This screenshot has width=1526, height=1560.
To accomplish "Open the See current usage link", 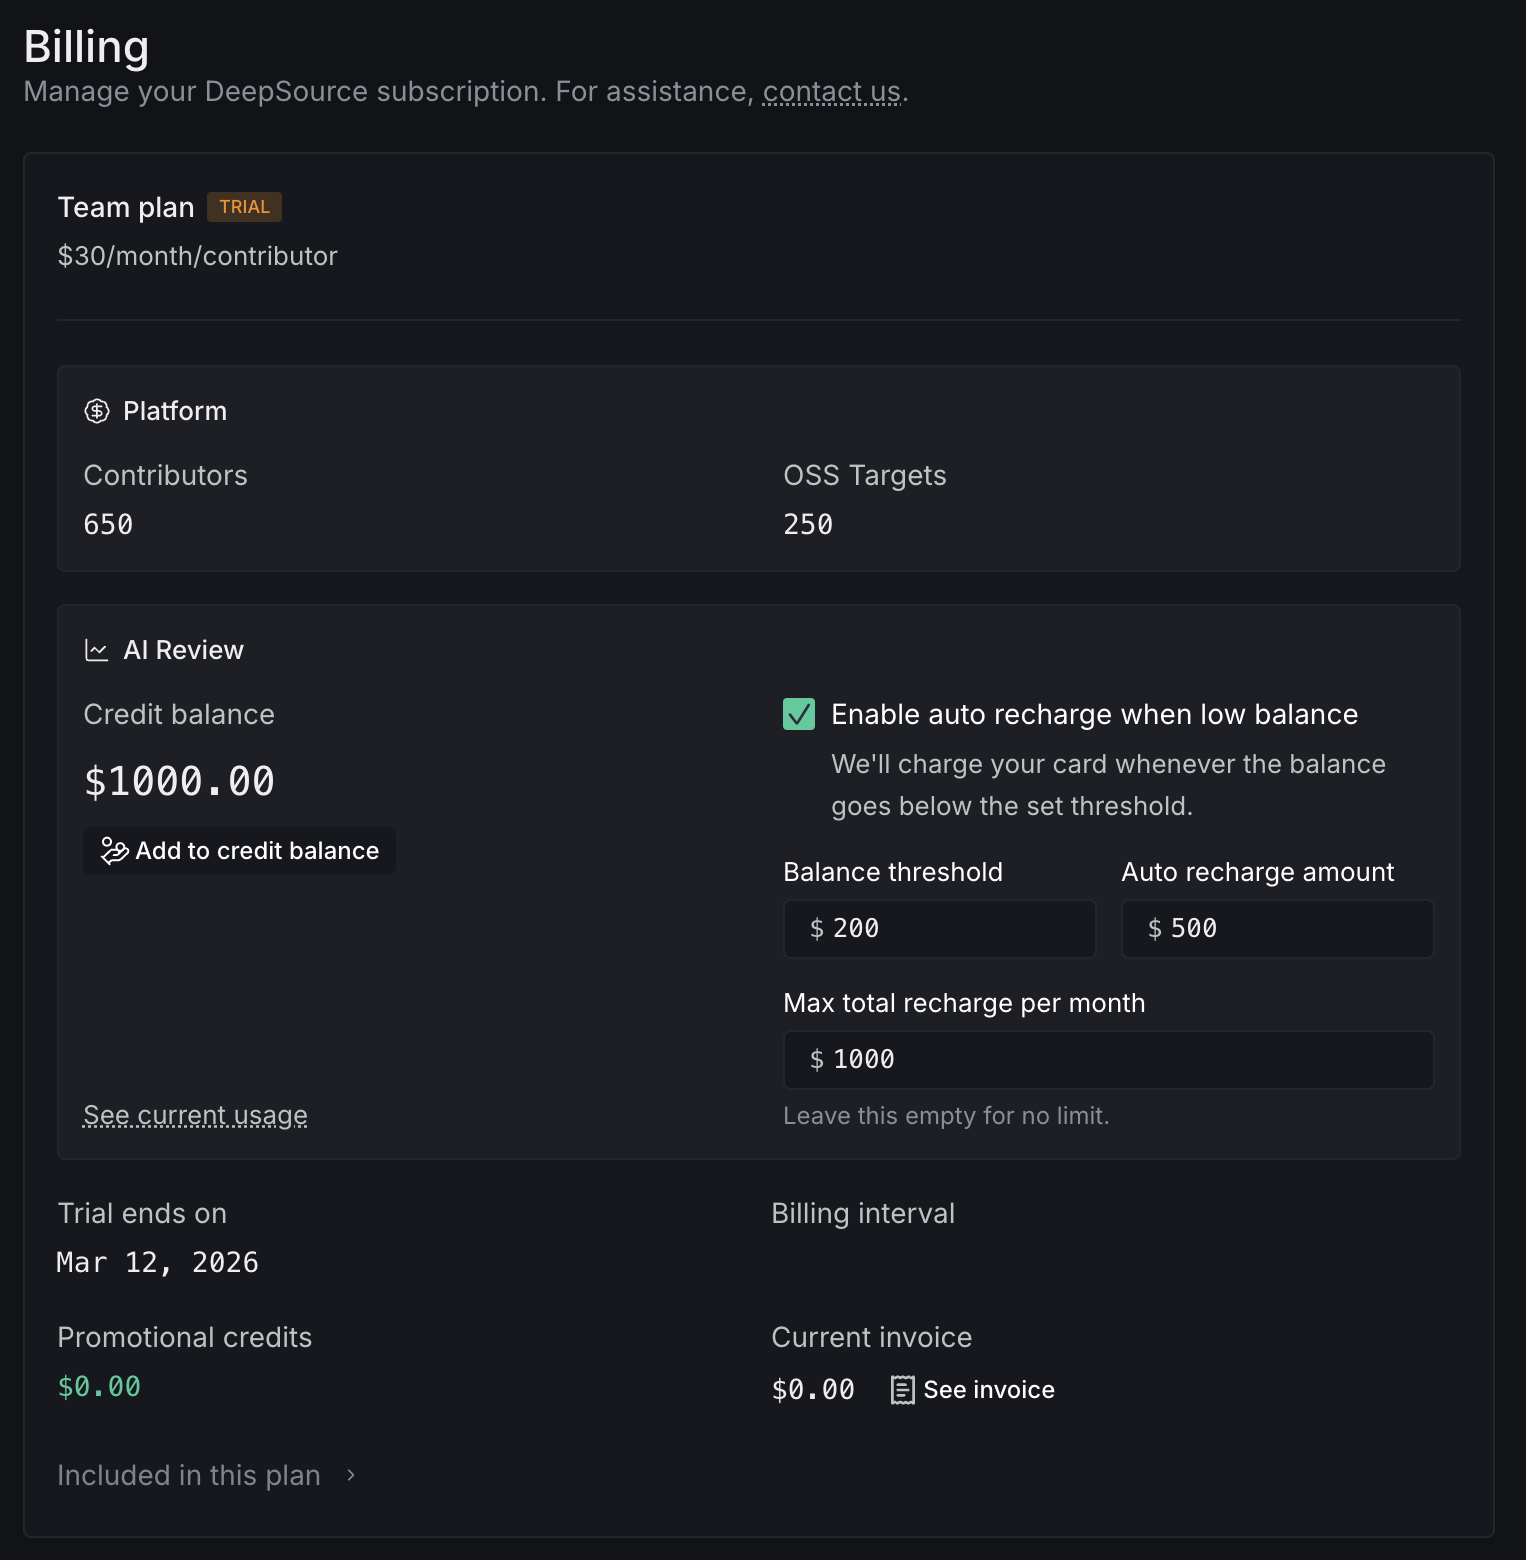I will tap(195, 1115).
